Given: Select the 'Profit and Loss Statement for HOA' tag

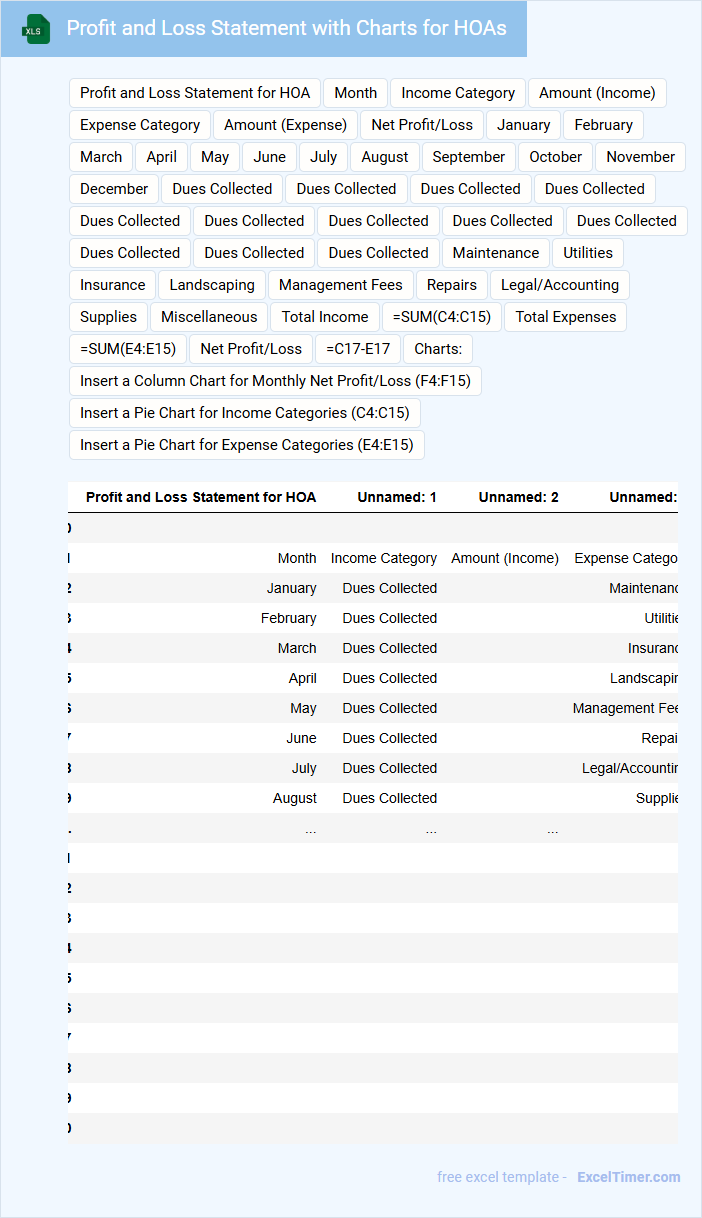Looking at the screenshot, I should pyautogui.click(x=195, y=93).
